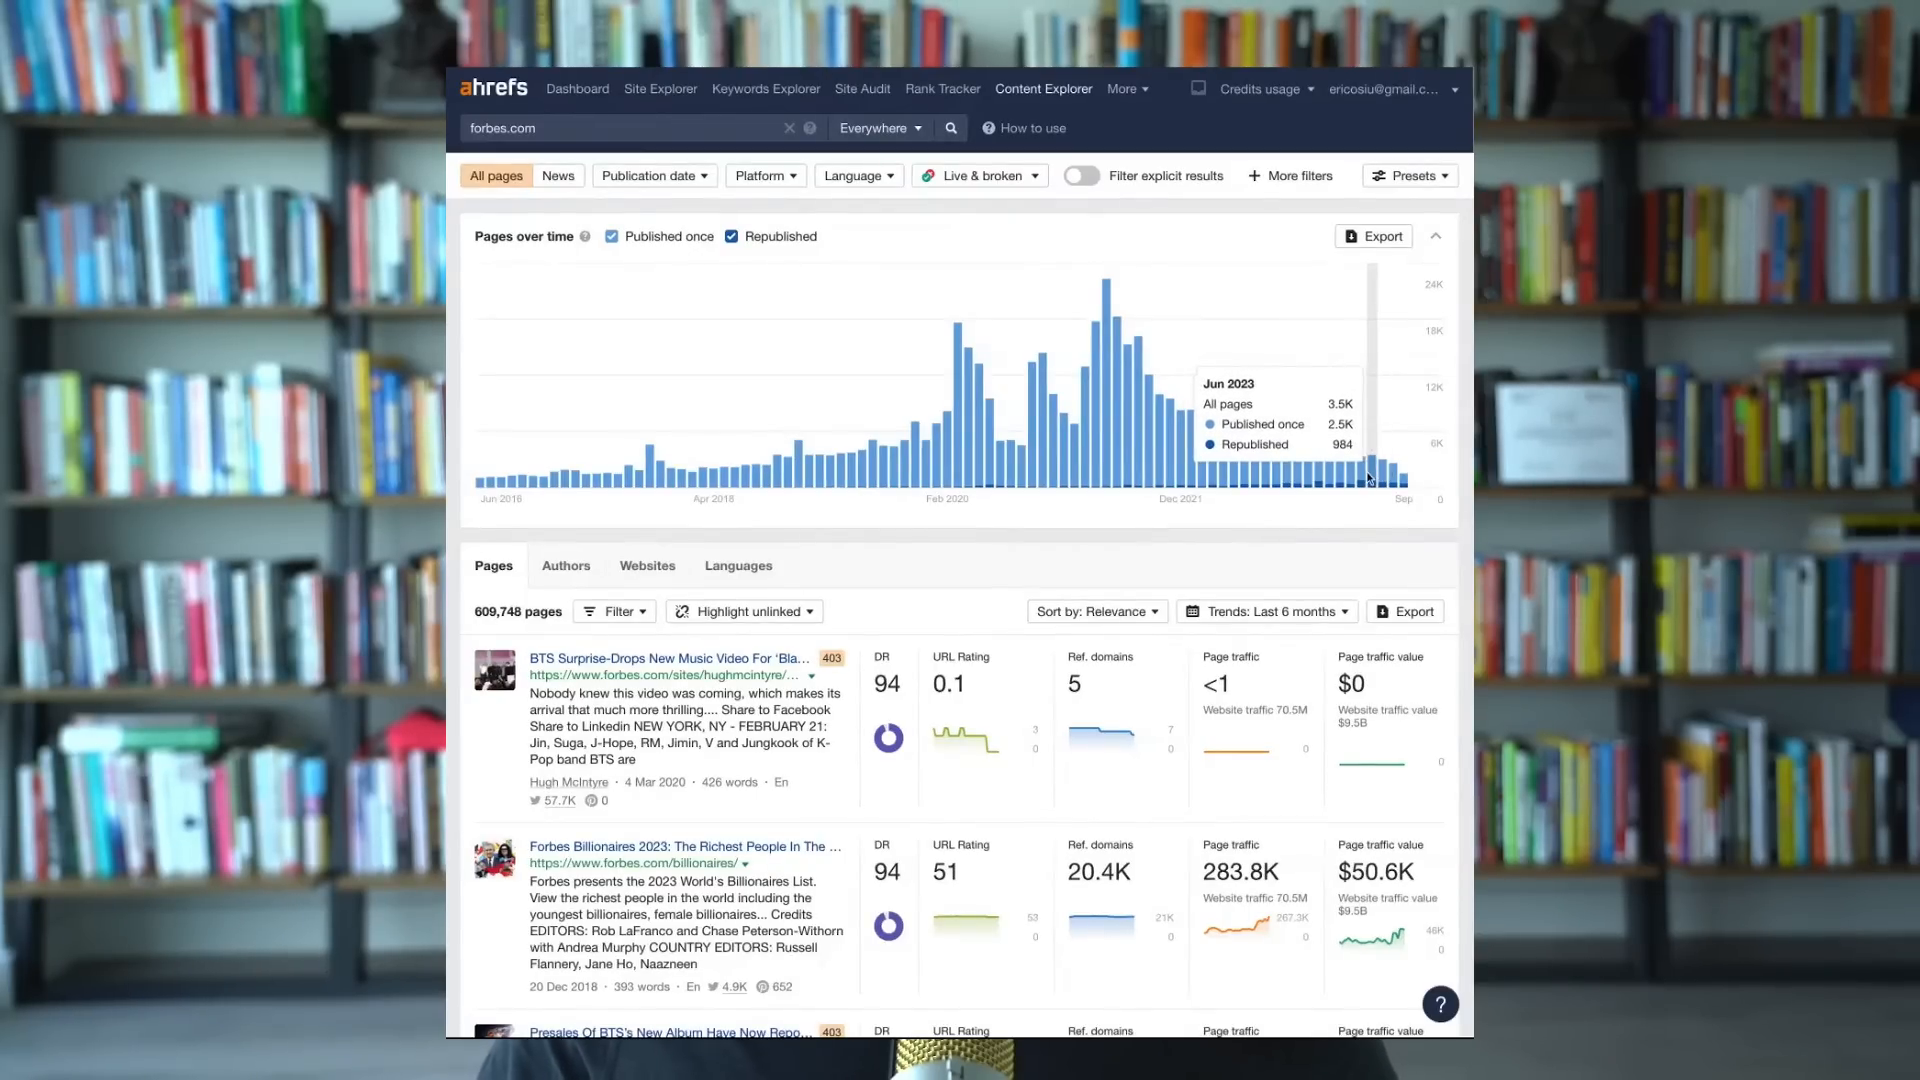Add More filters

coord(1290,175)
